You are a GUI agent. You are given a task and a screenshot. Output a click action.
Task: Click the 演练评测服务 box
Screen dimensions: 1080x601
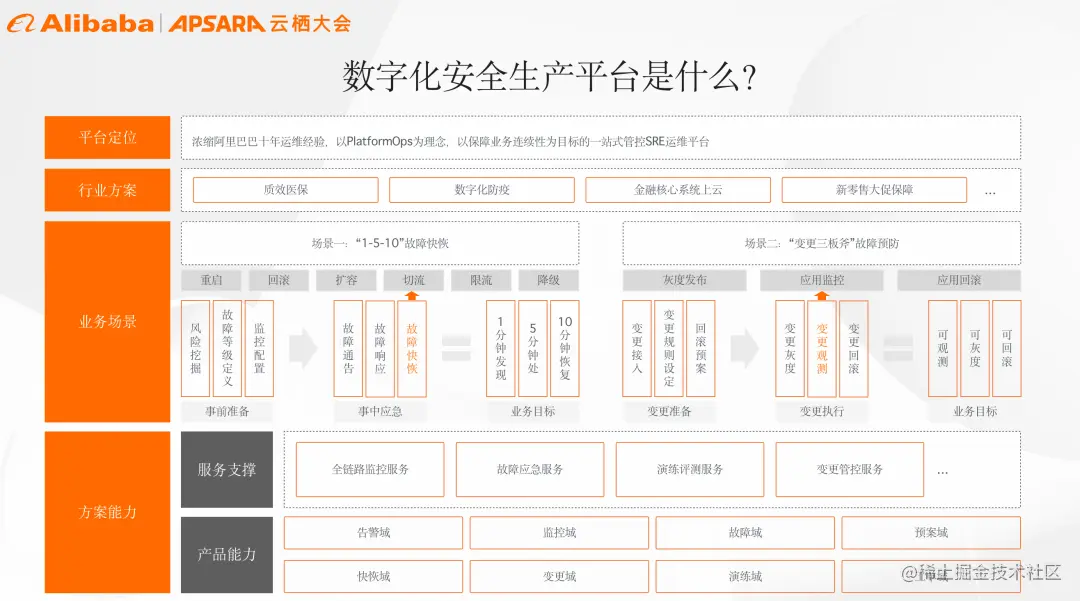point(689,470)
